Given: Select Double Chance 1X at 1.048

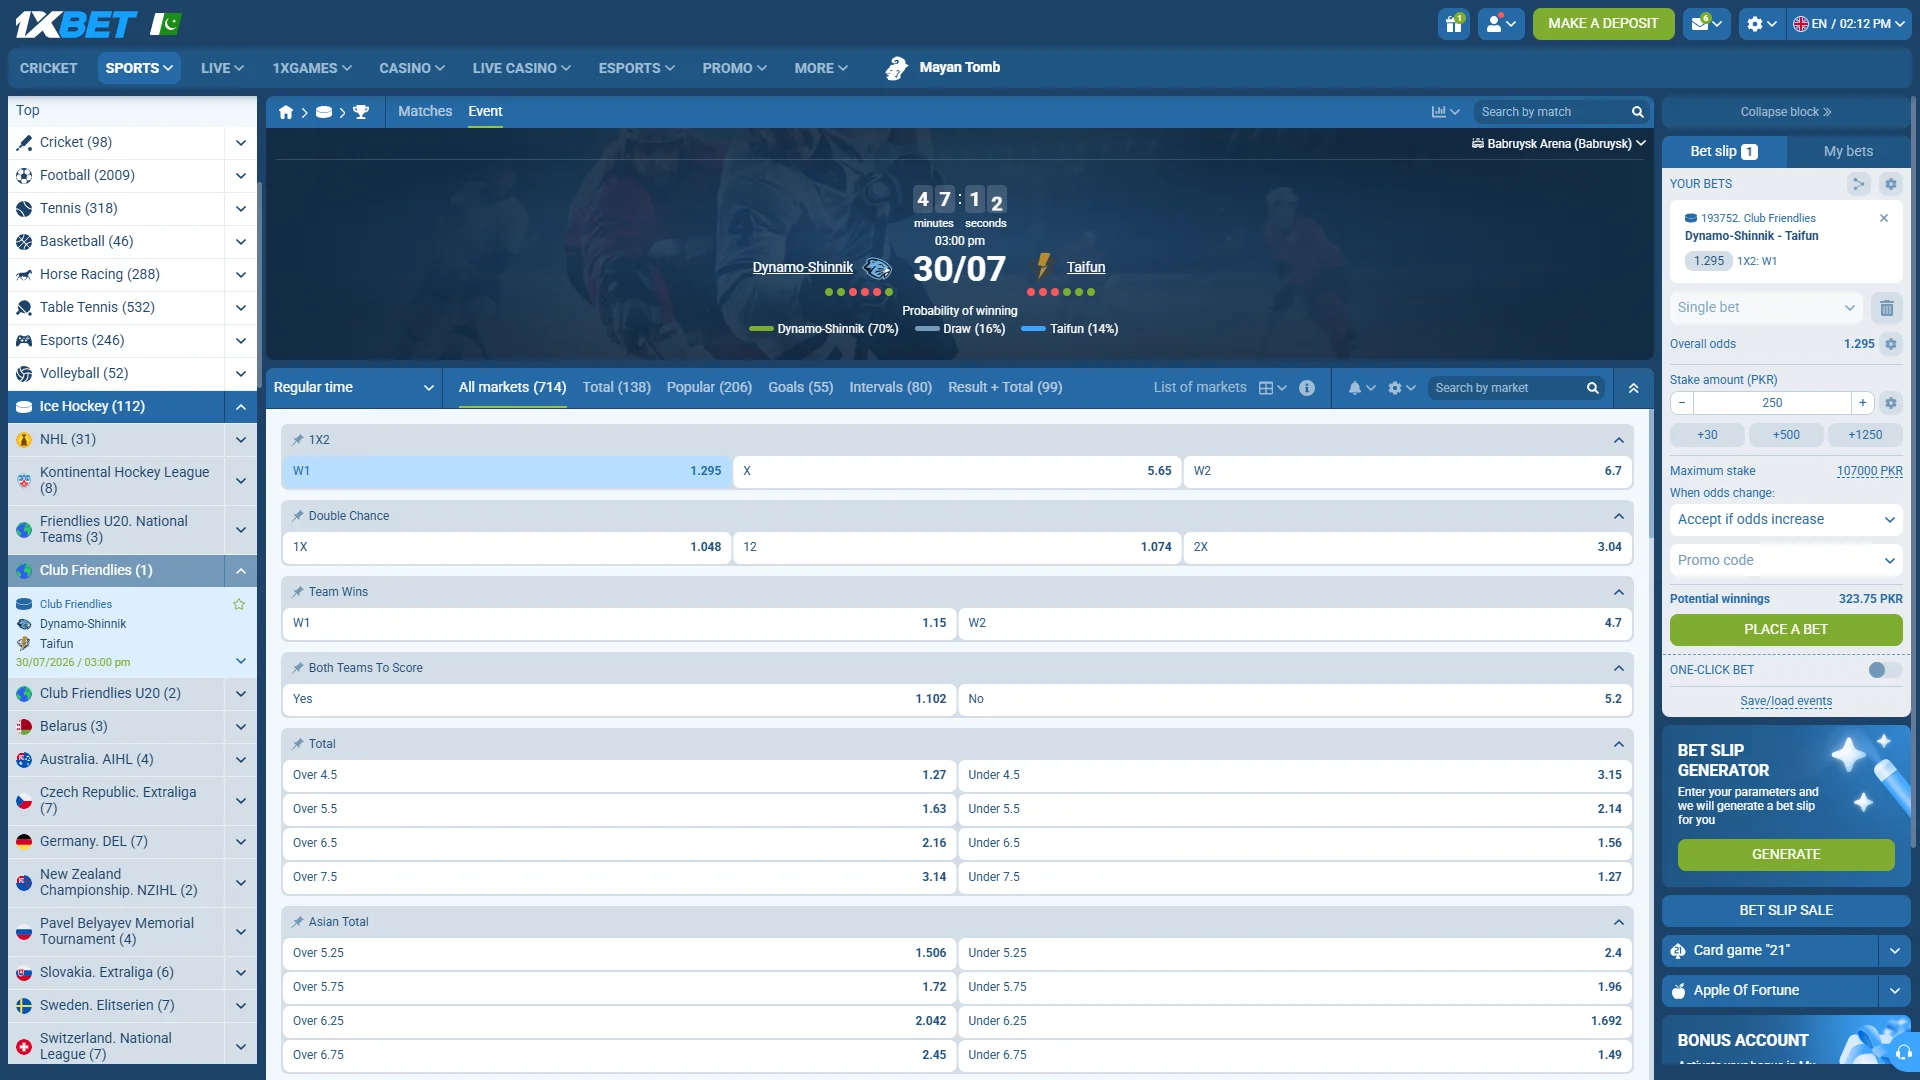Looking at the screenshot, I should point(507,547).
